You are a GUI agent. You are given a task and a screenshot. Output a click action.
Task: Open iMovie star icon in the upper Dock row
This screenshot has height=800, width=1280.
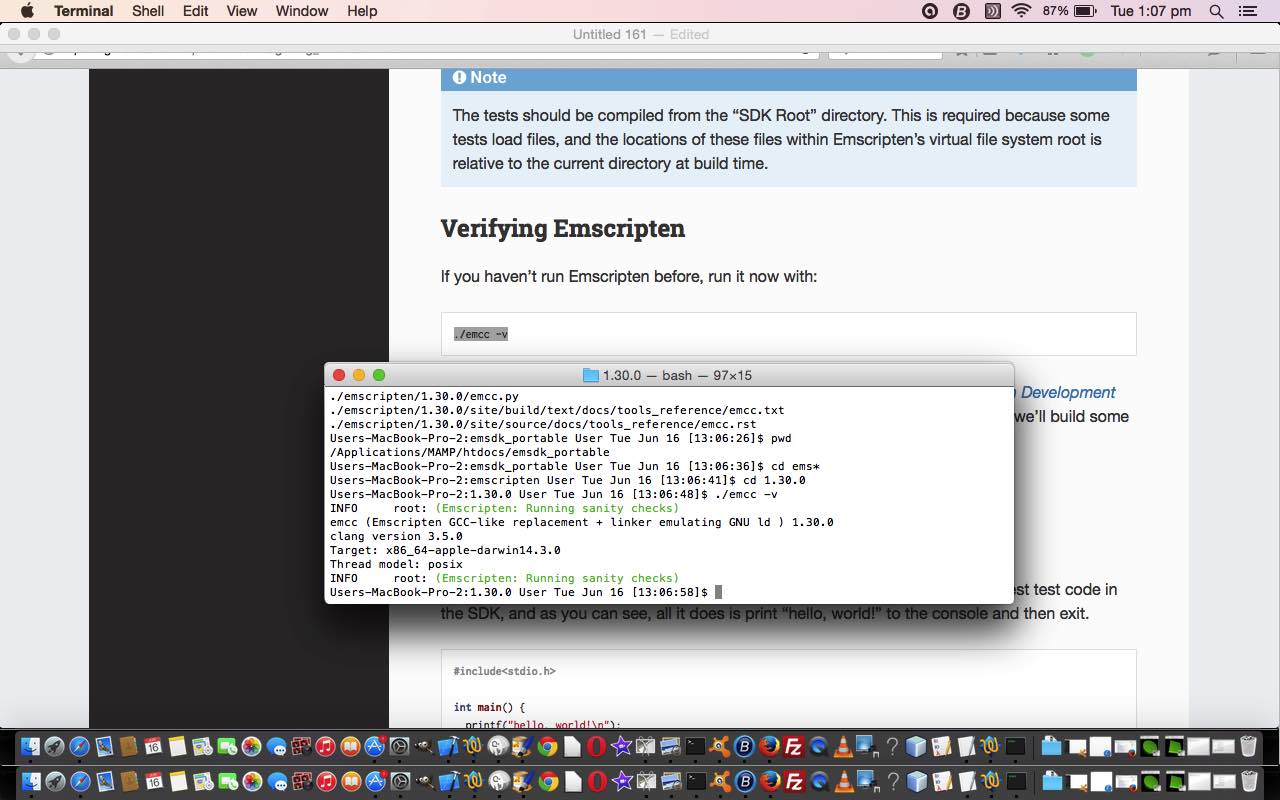621,746
